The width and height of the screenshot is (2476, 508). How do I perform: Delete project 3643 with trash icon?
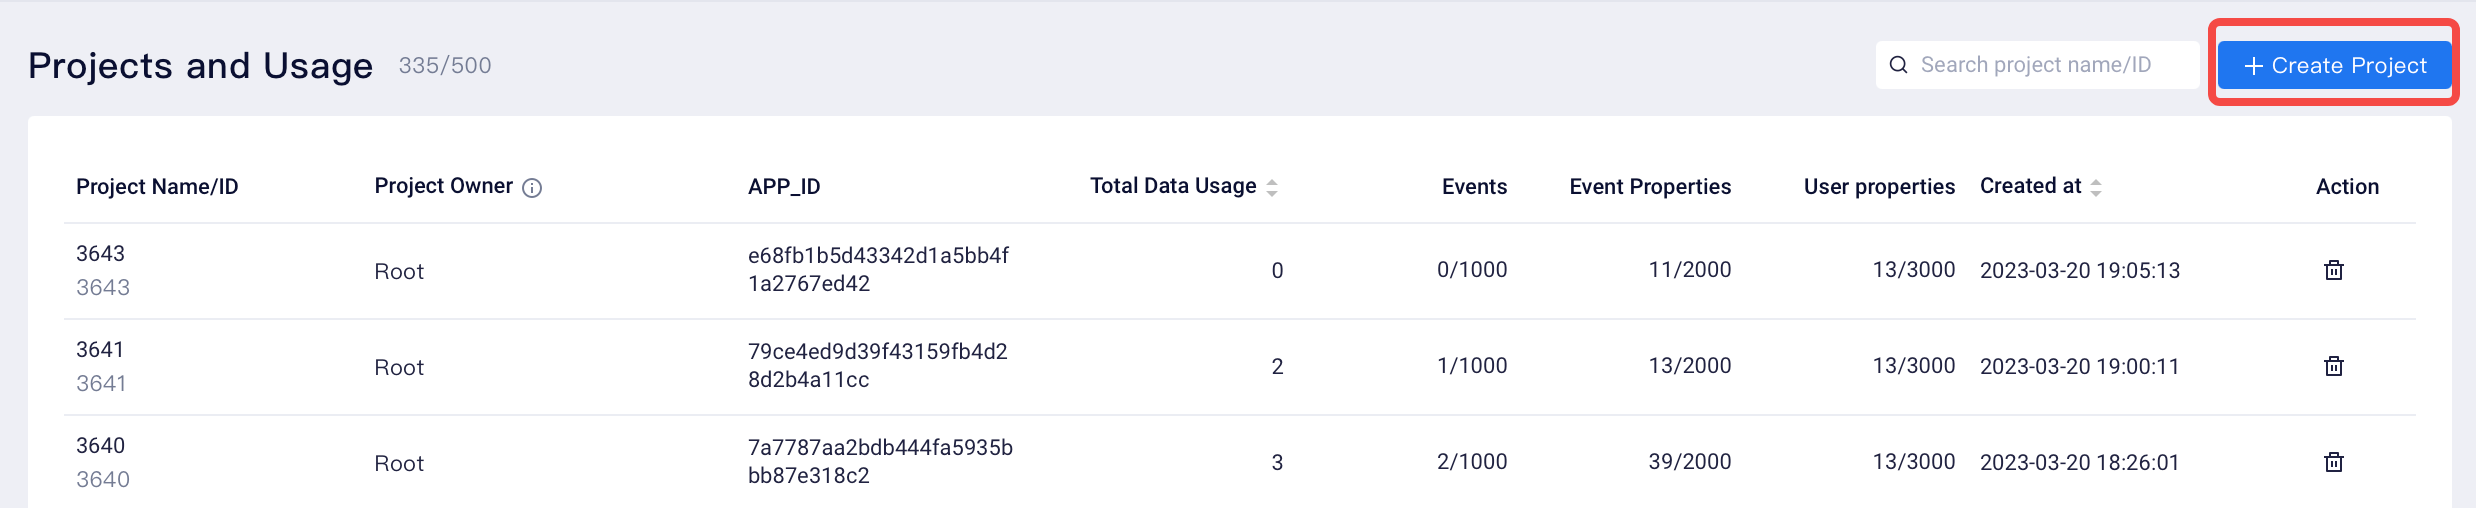(2333, 270)
